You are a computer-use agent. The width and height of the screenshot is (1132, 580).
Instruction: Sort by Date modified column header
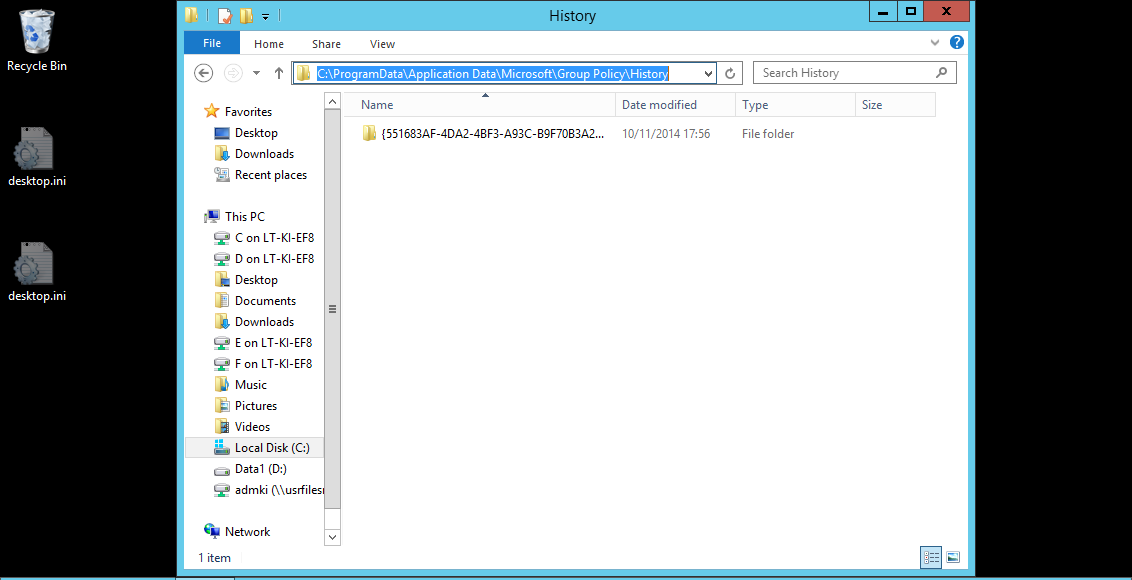659,105
